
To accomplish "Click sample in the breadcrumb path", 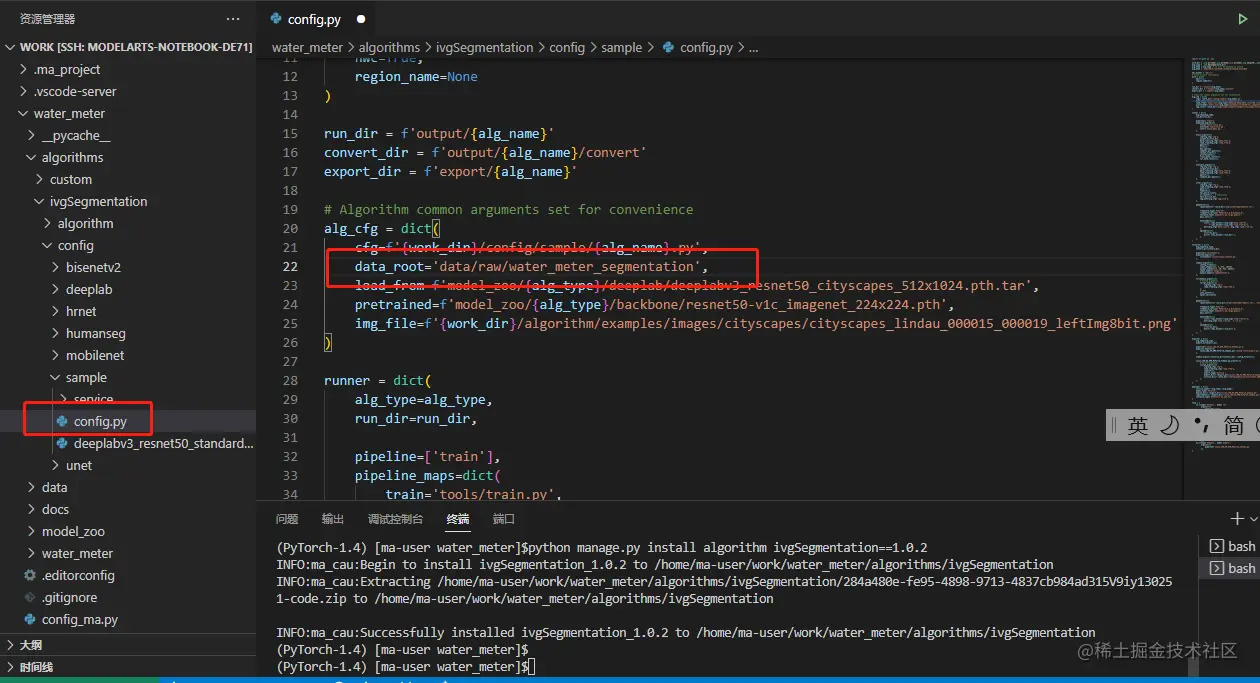I will [x=622, y=47].
